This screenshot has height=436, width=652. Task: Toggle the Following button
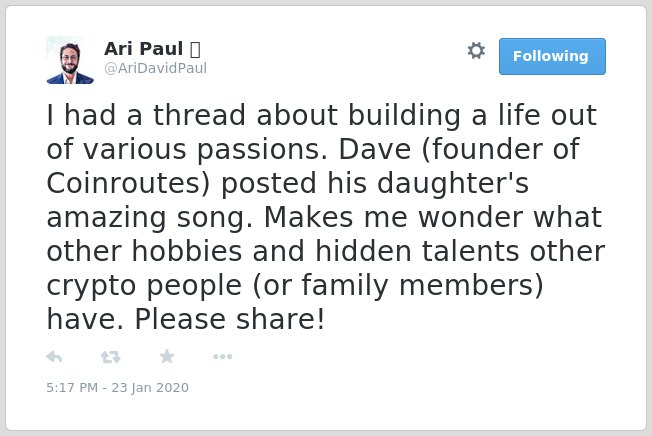point(552,57)
